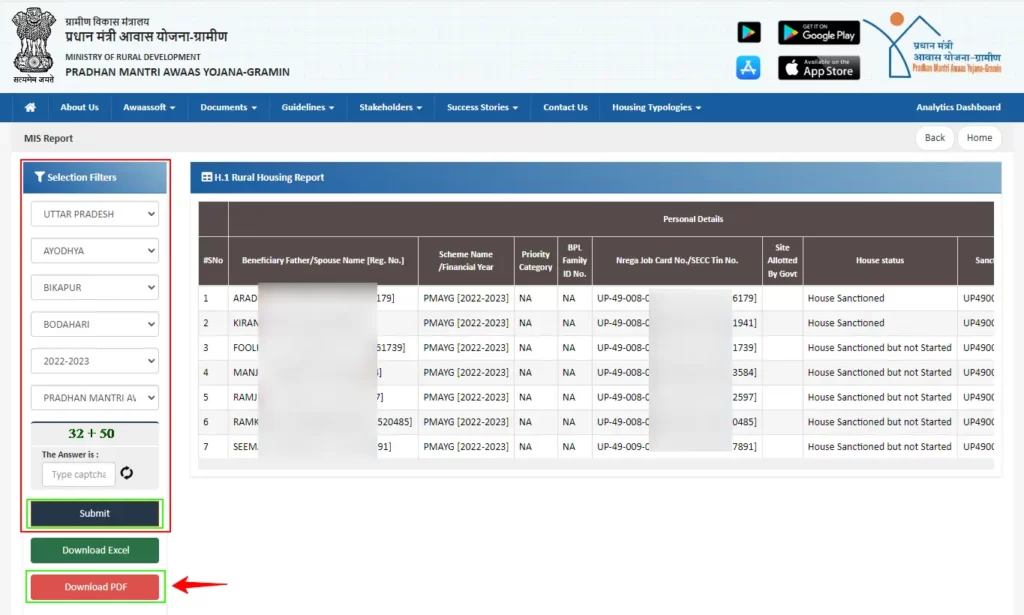Open the block dropdown showing BIKAPUR
The height and width of the screenshot is (615, 1024).
coord(95,287)
